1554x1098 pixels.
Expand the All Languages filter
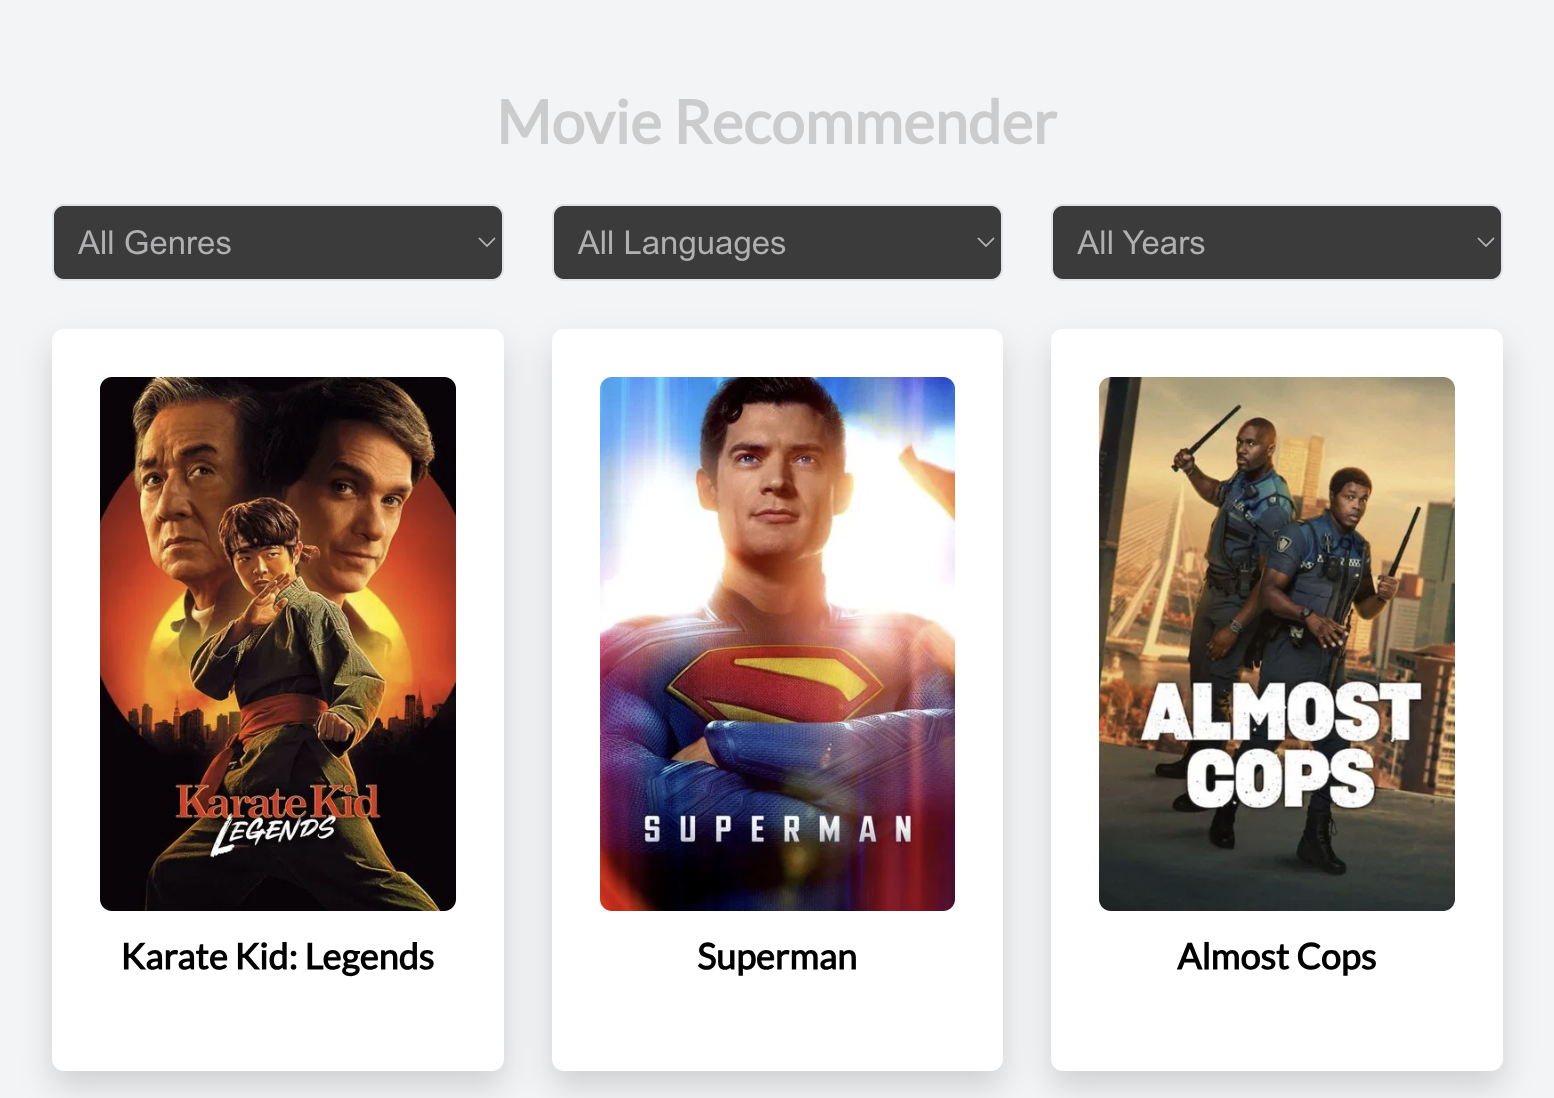[x=777, y=243]
